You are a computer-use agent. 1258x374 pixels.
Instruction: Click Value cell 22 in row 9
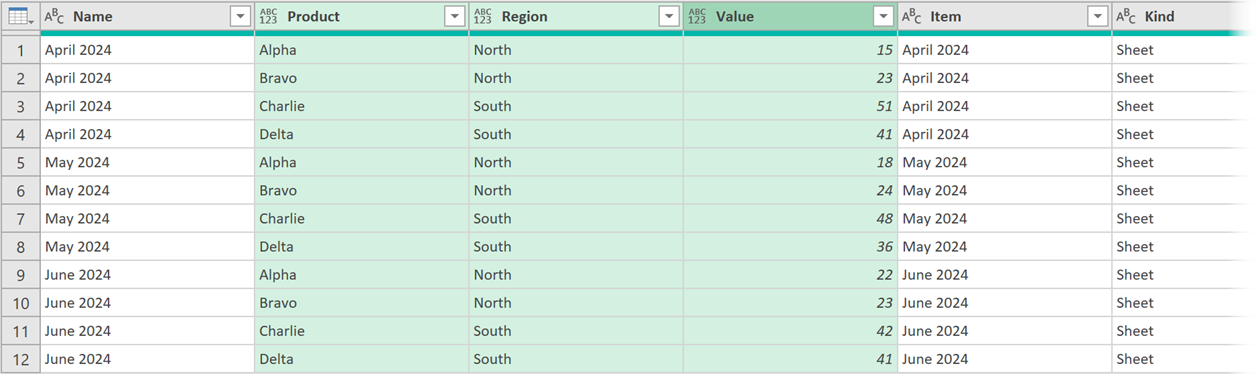coord(790,274)
